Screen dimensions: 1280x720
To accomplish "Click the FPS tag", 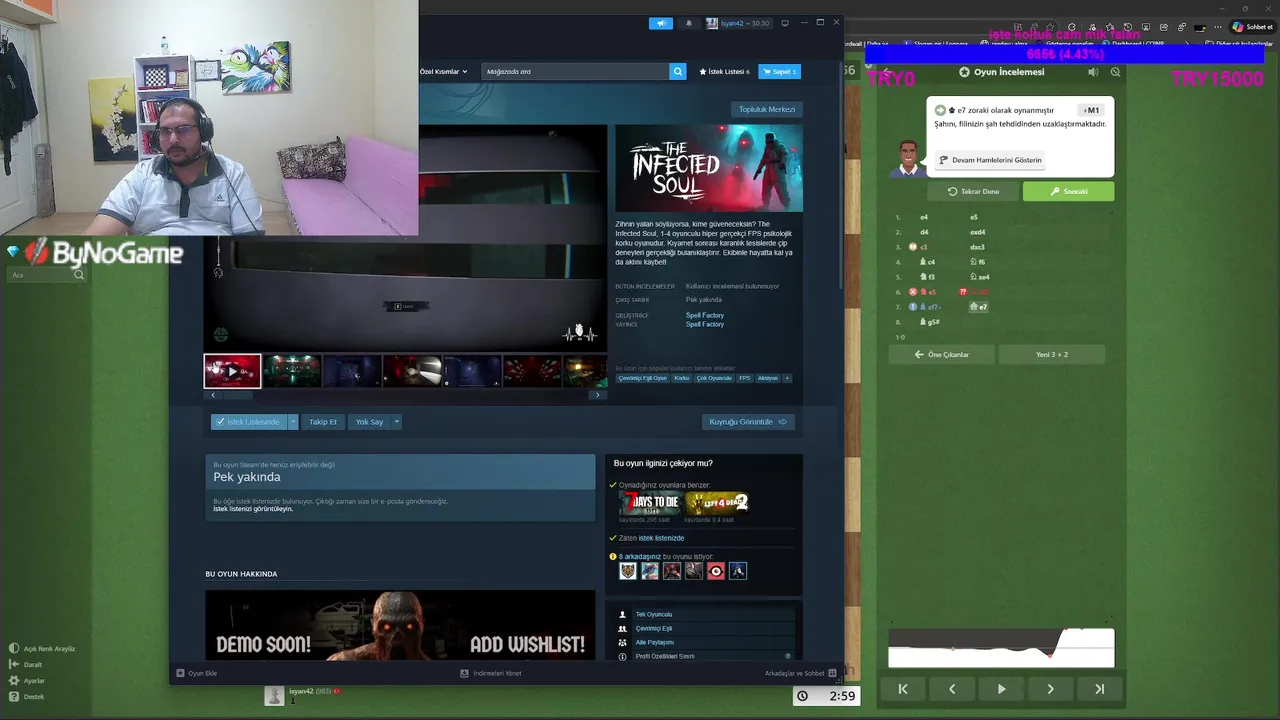I will click(x=745, y=378).
